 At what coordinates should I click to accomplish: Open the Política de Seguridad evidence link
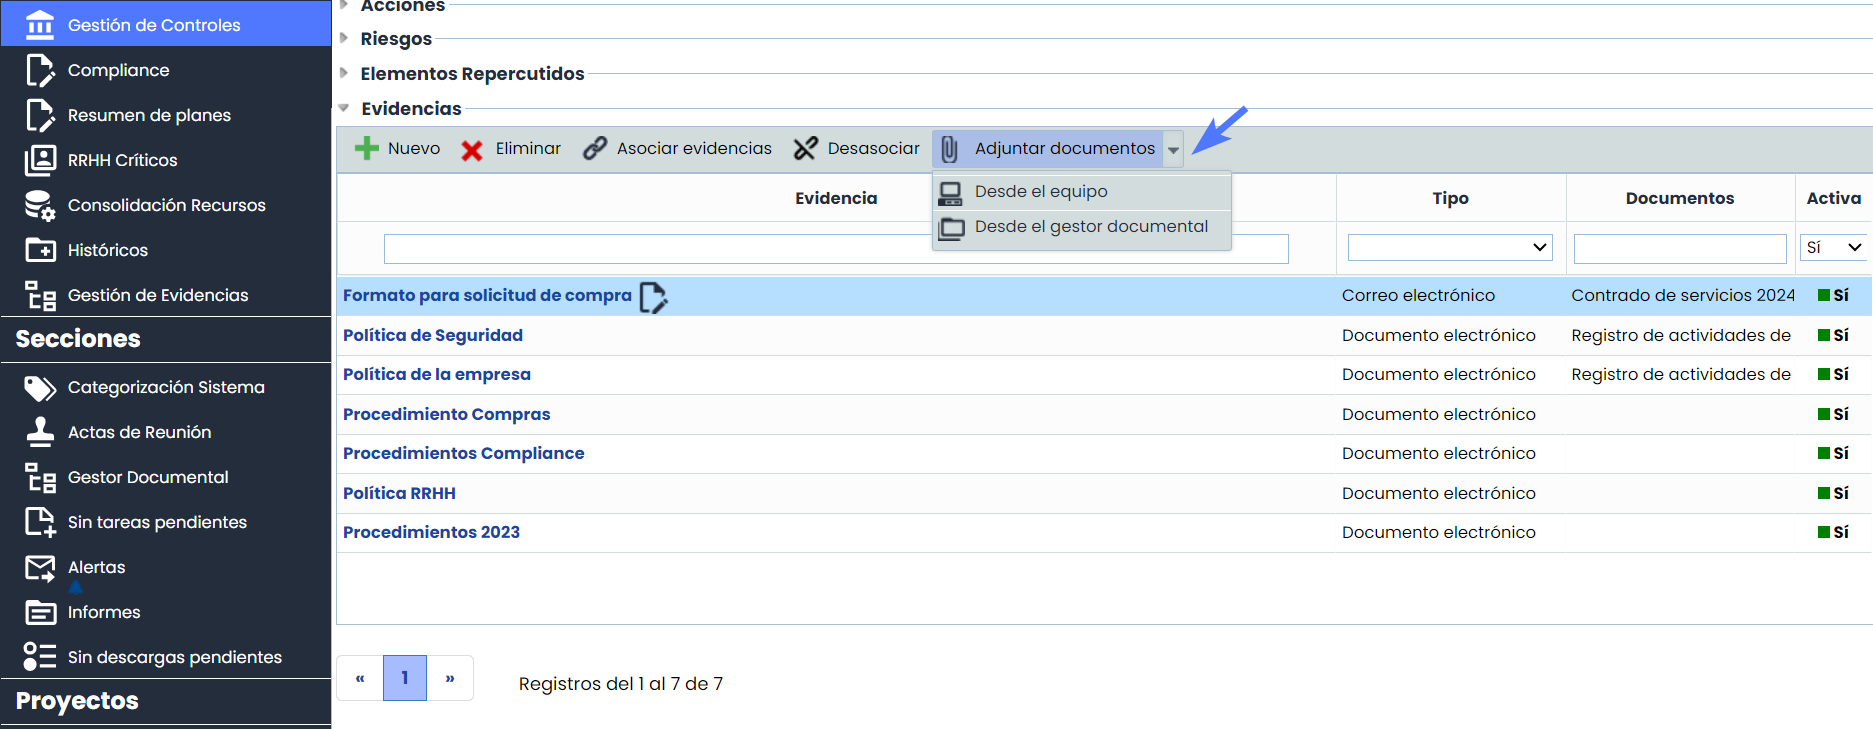click(432, 335)
